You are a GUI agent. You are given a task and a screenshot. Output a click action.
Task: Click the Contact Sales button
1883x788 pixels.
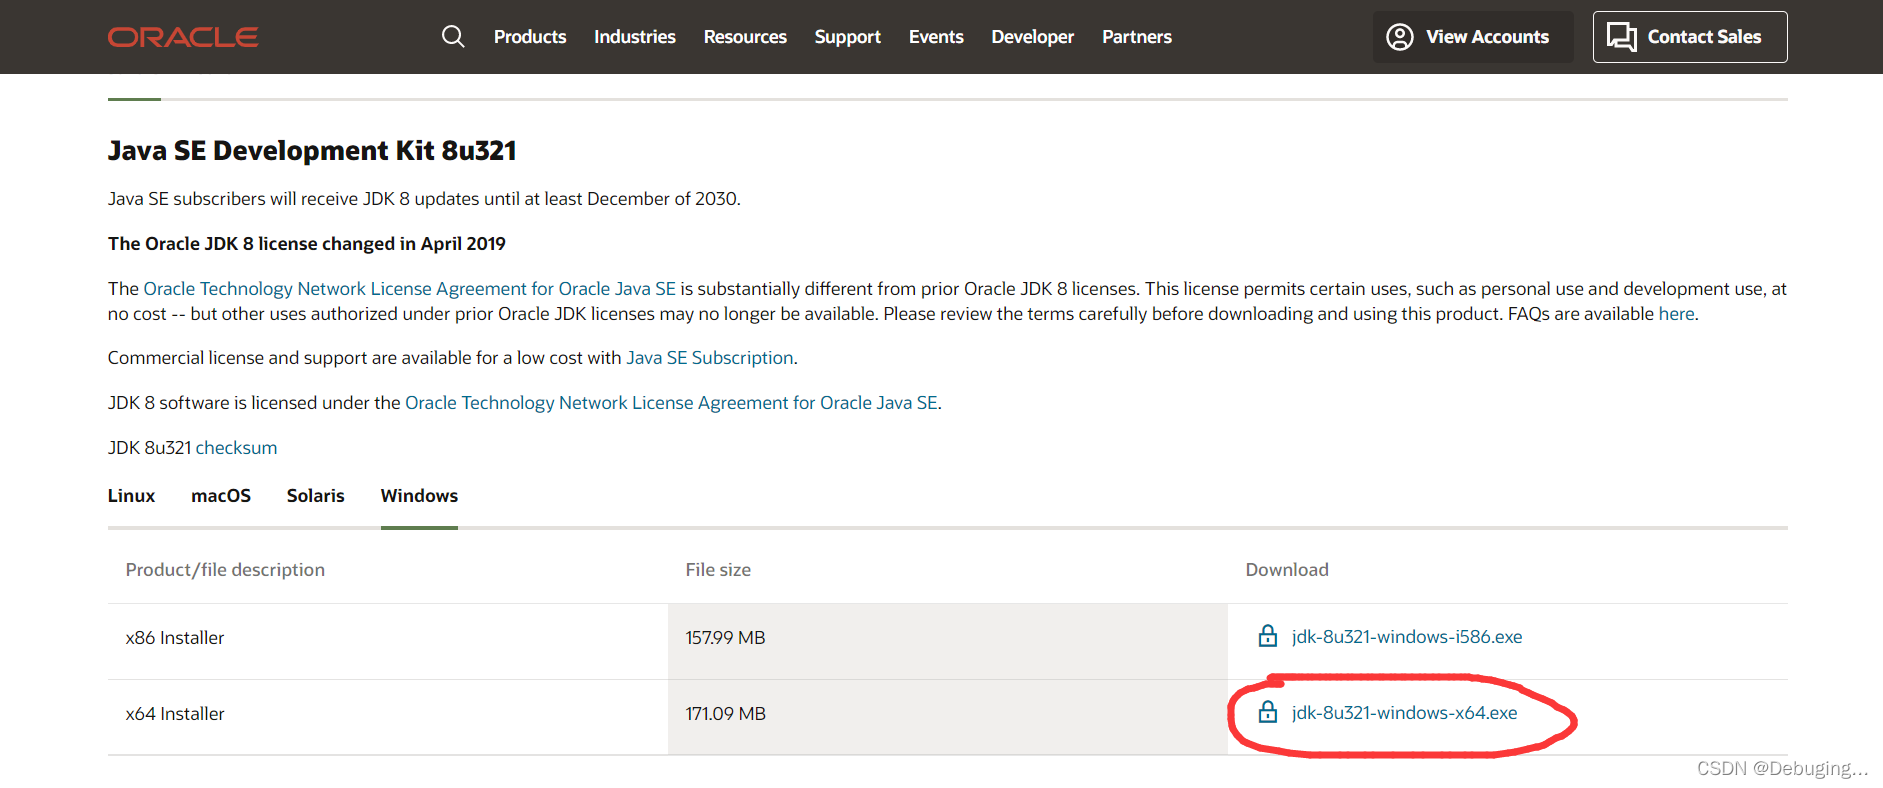tap(1690, 37)
